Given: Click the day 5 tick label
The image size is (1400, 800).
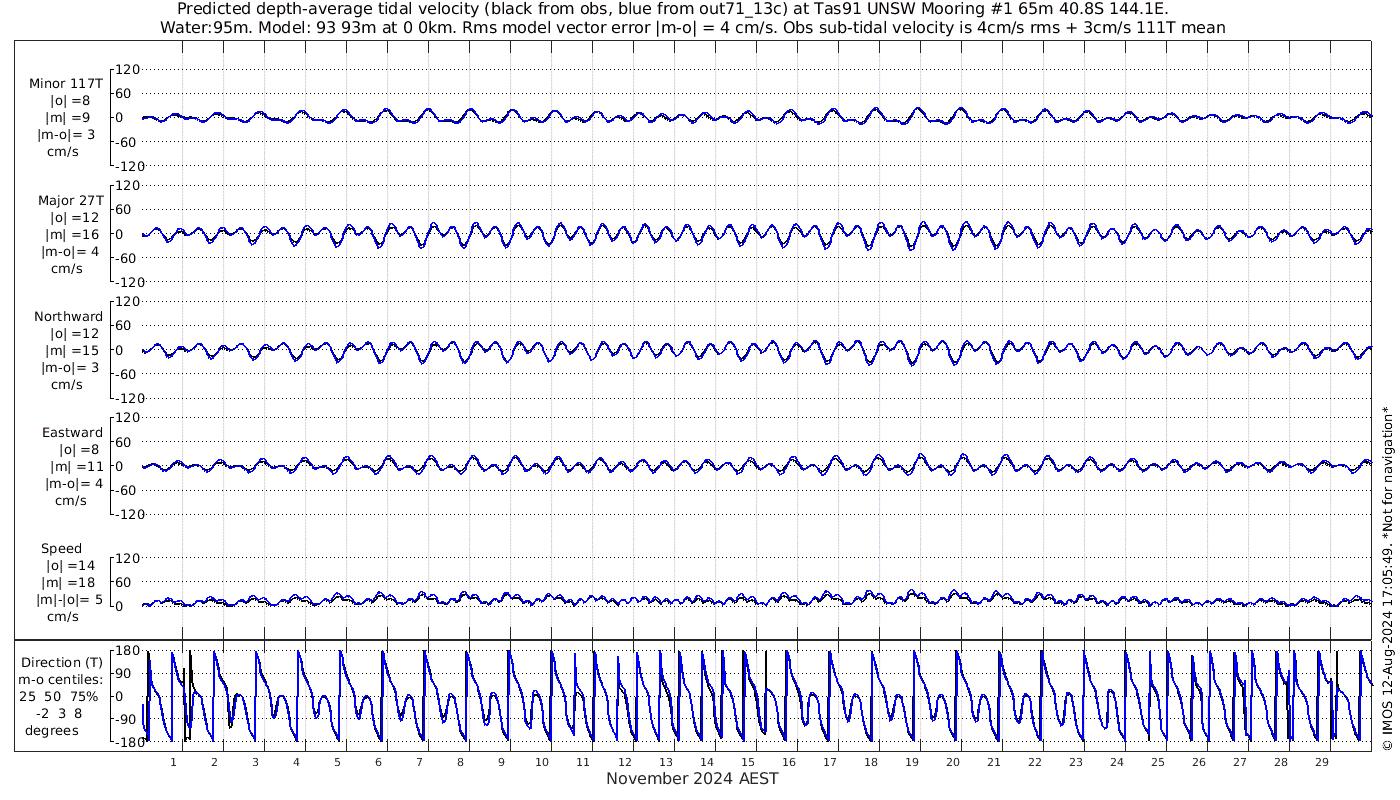Looking at the screenshot, I should point(337,762).
